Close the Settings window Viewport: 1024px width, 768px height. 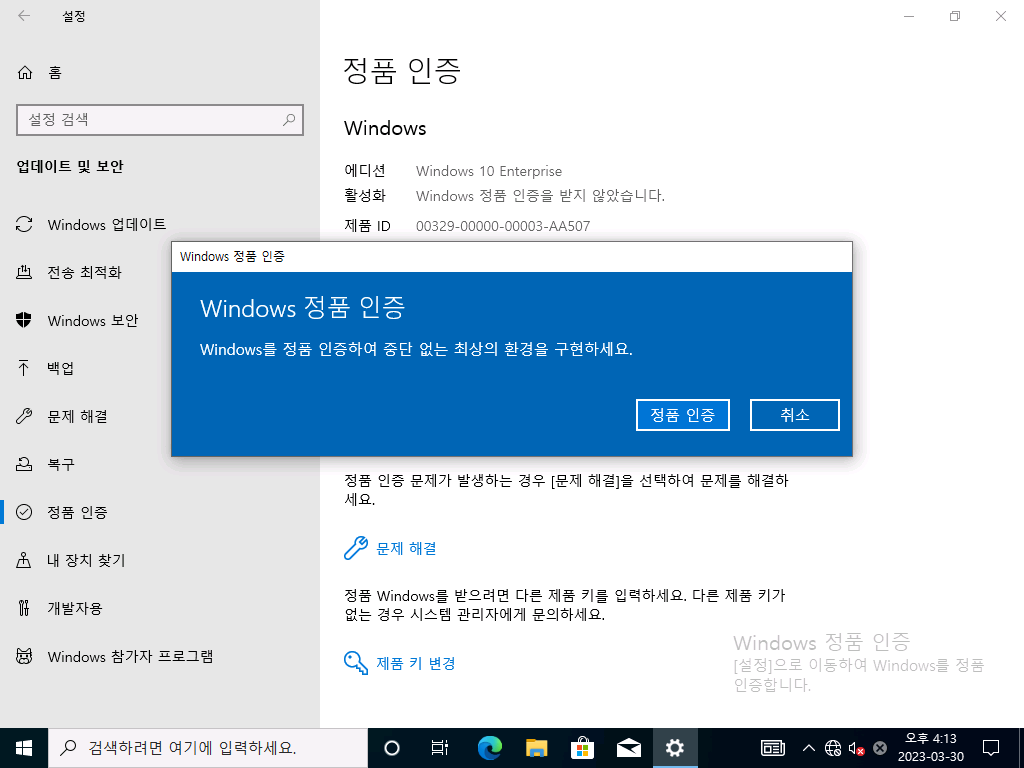1000,16
